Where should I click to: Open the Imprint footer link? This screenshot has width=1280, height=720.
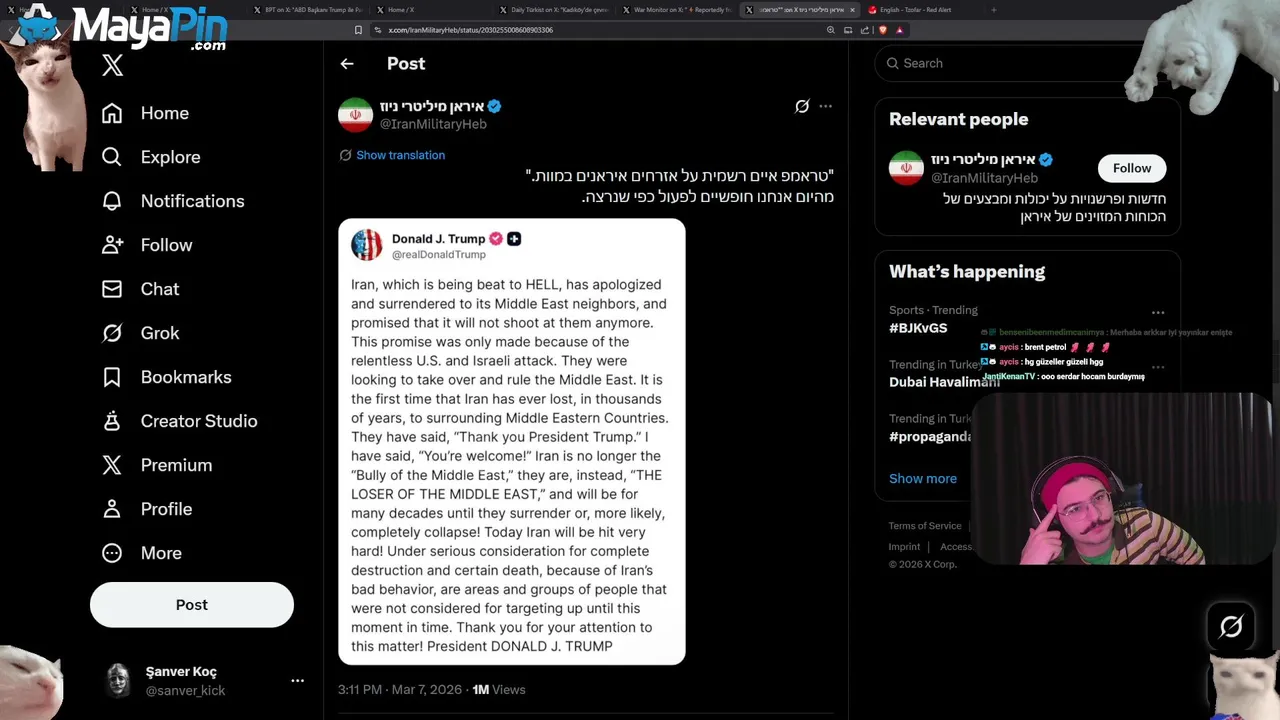click(904, 547)
